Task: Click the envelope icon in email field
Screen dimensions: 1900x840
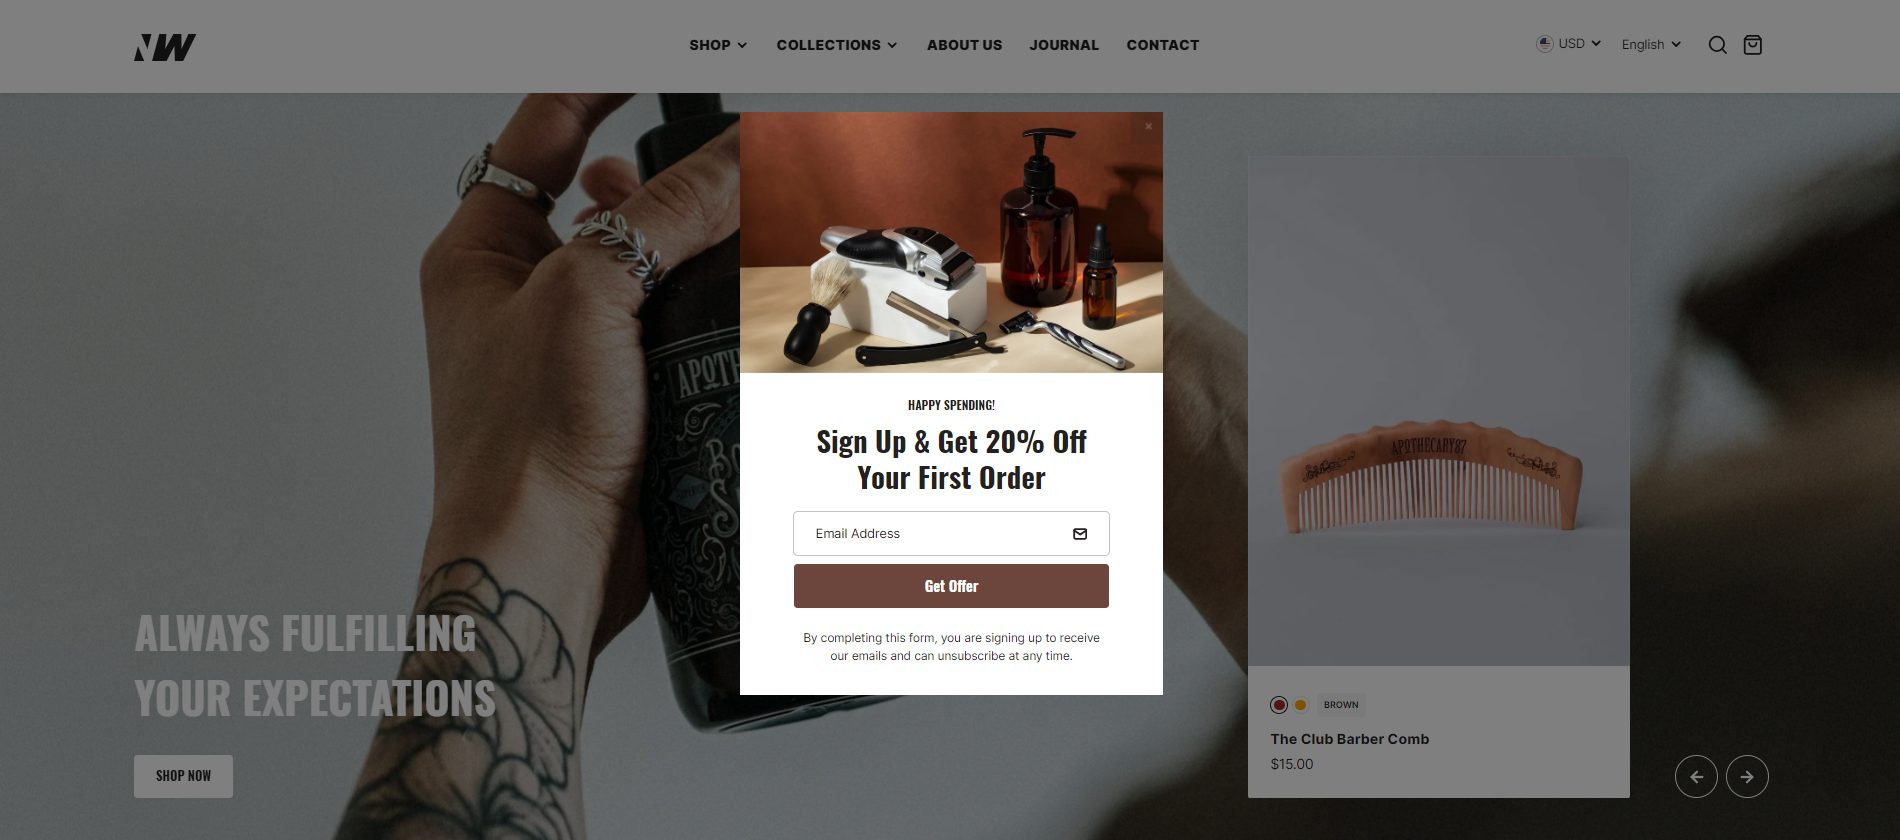Action: point(1080,534)
